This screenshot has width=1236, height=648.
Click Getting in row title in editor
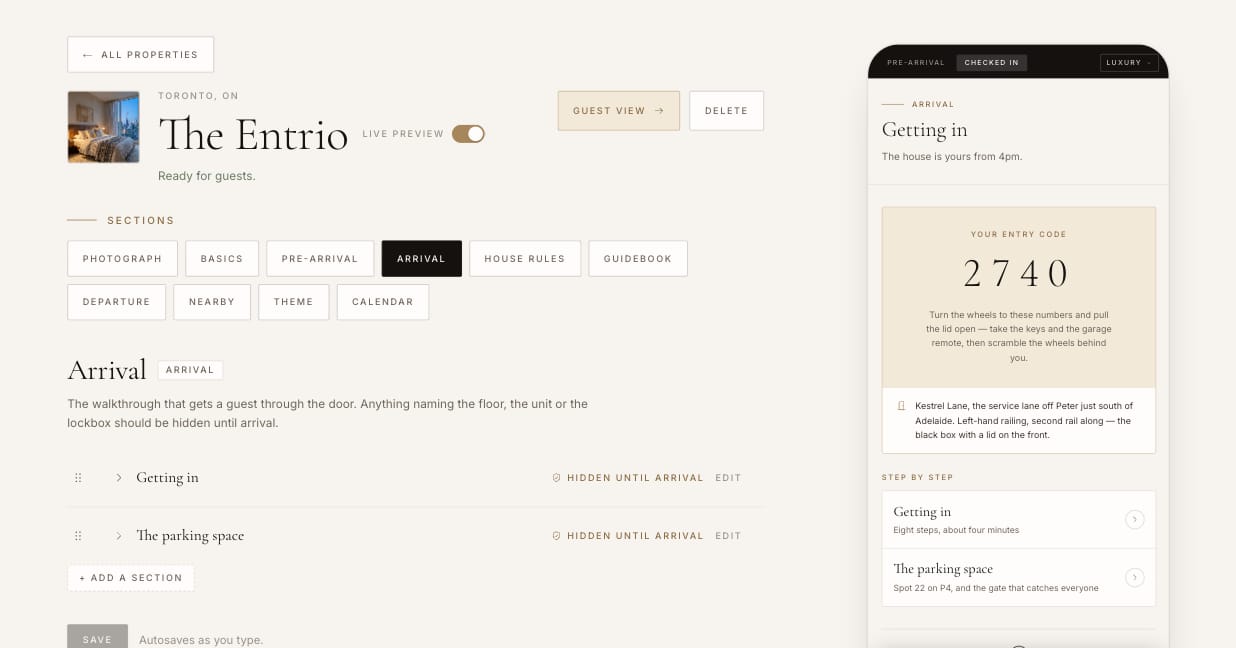[168, 478]
